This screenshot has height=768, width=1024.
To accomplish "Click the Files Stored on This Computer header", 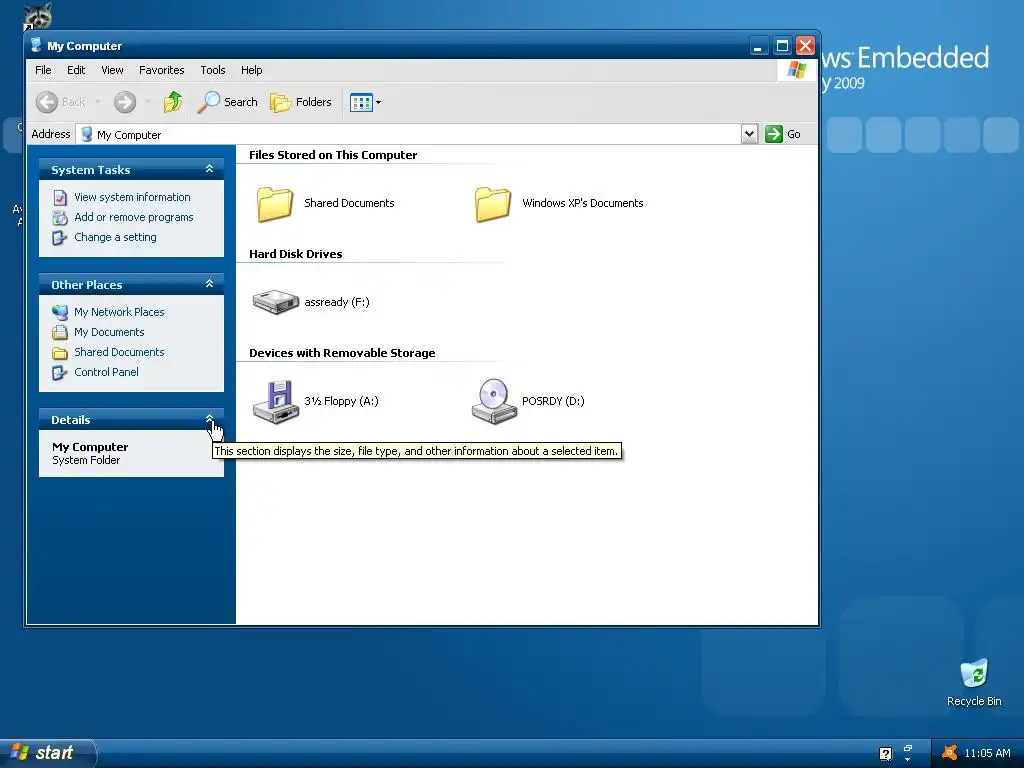I will point(332,155).
